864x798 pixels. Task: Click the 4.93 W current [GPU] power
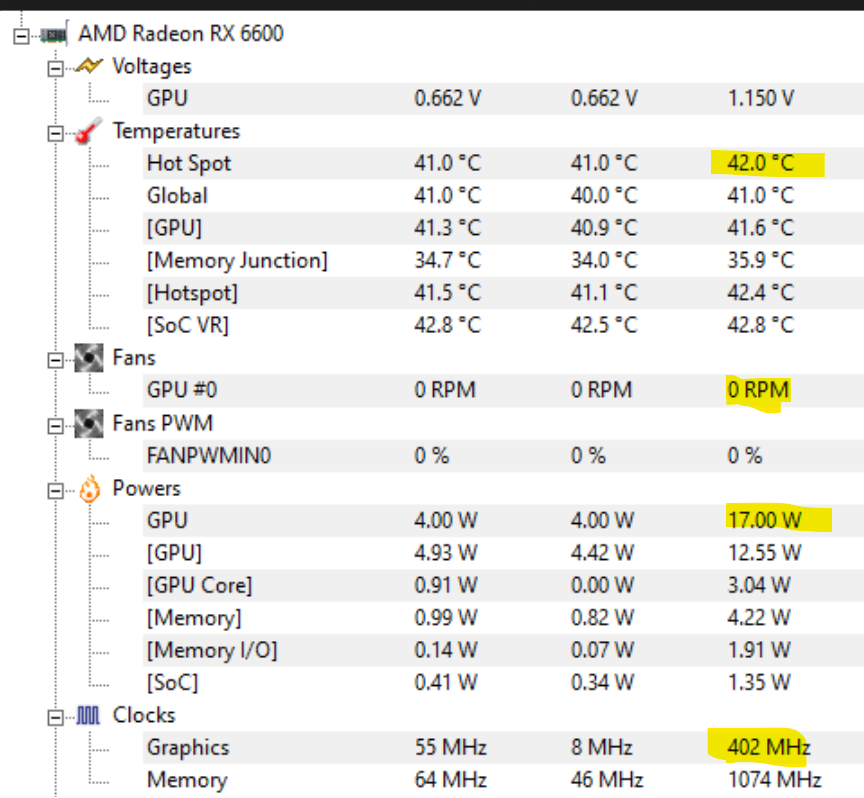446,553
